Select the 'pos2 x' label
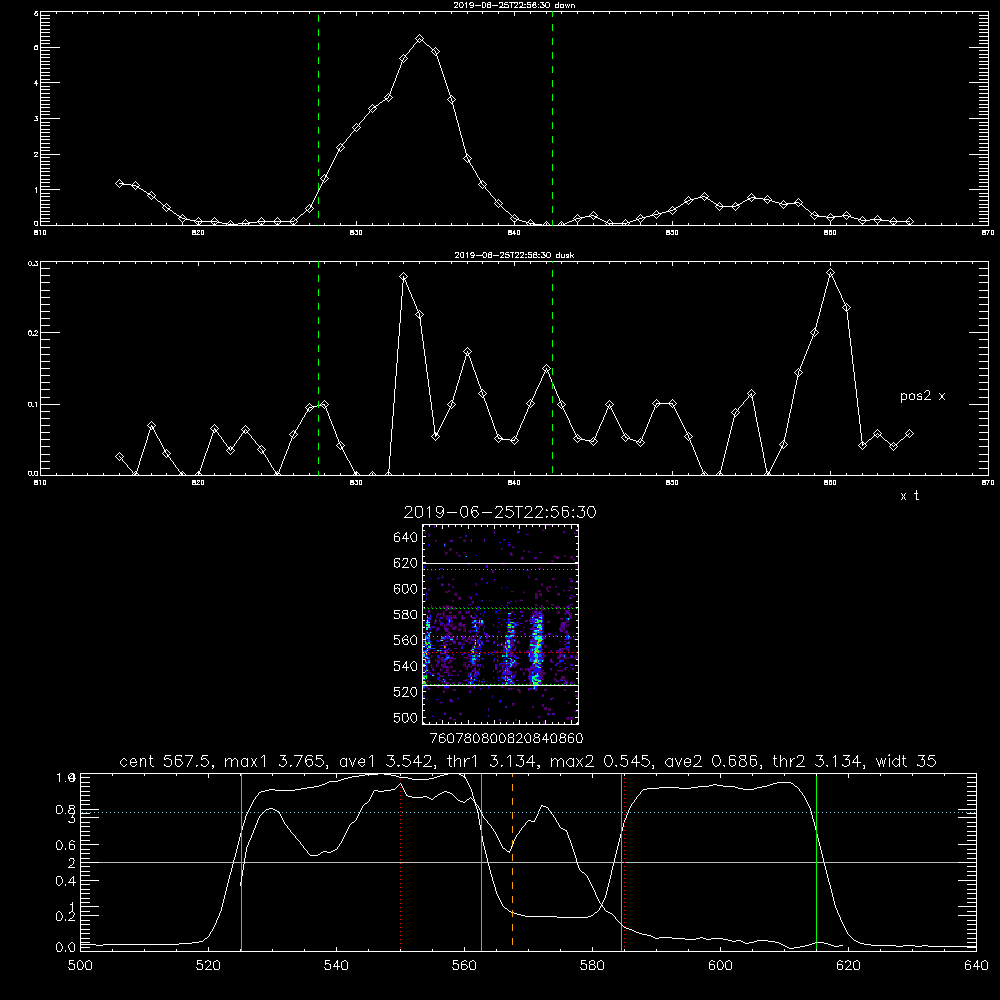The width and height of the screenshot is (1000, 1000). [922, 396]
